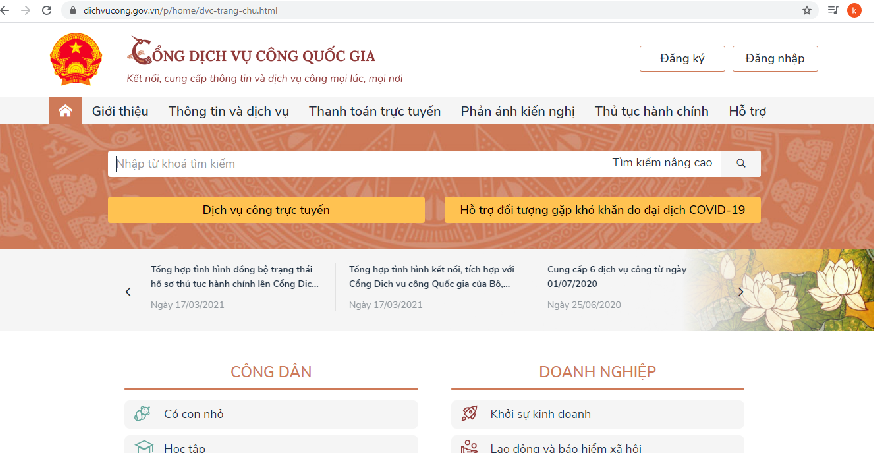This screenshot has width=874, height=453.
Task: Open news about kết nối, tích hợp với Cổng
Action: pos(431,276)
